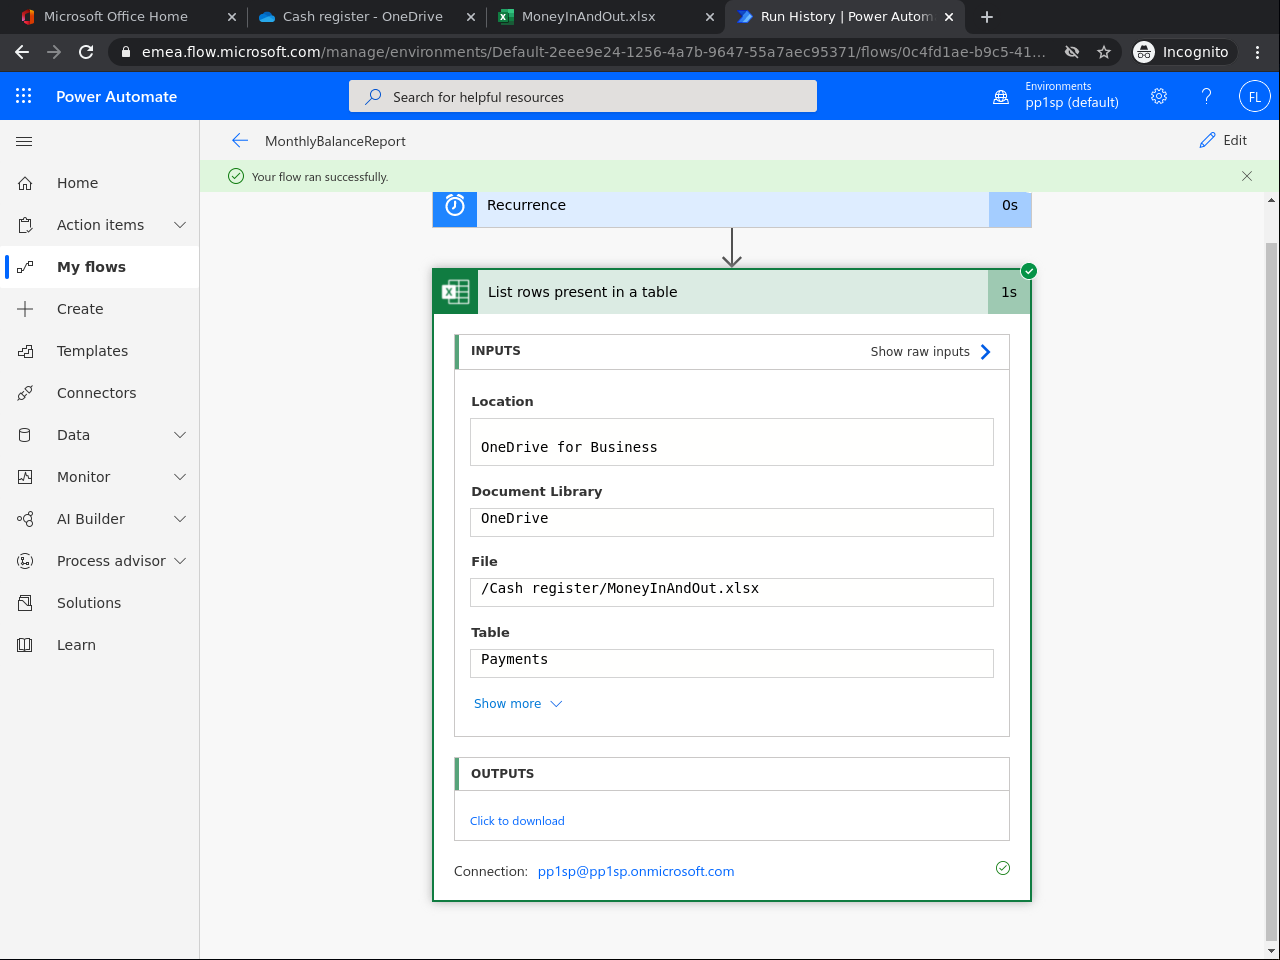Image resolution: width=1280 pixels, height=960 pixels.
Task: Close the Cash register - OneDrive tab
Action: [x=471, y=17]
